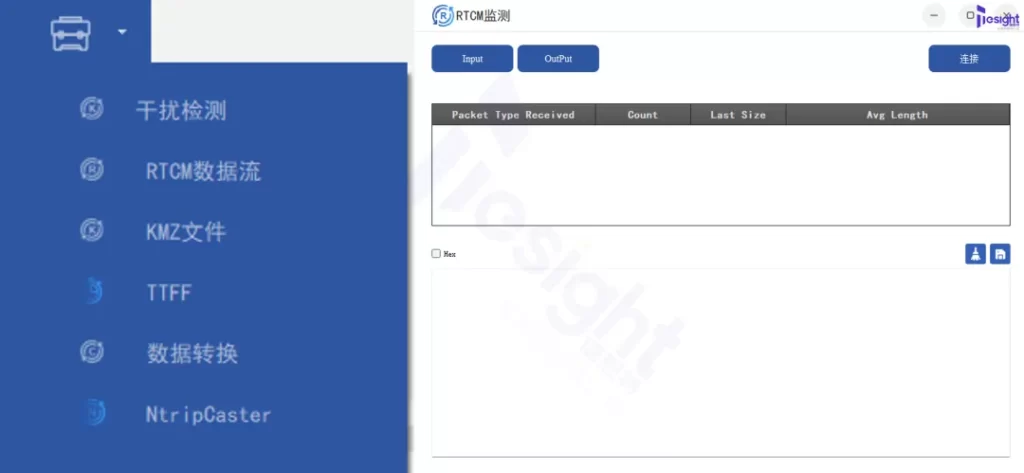Screen dimensions: 1024x473
Task: Click the OutPut button
Action: (x=558, y=59)
